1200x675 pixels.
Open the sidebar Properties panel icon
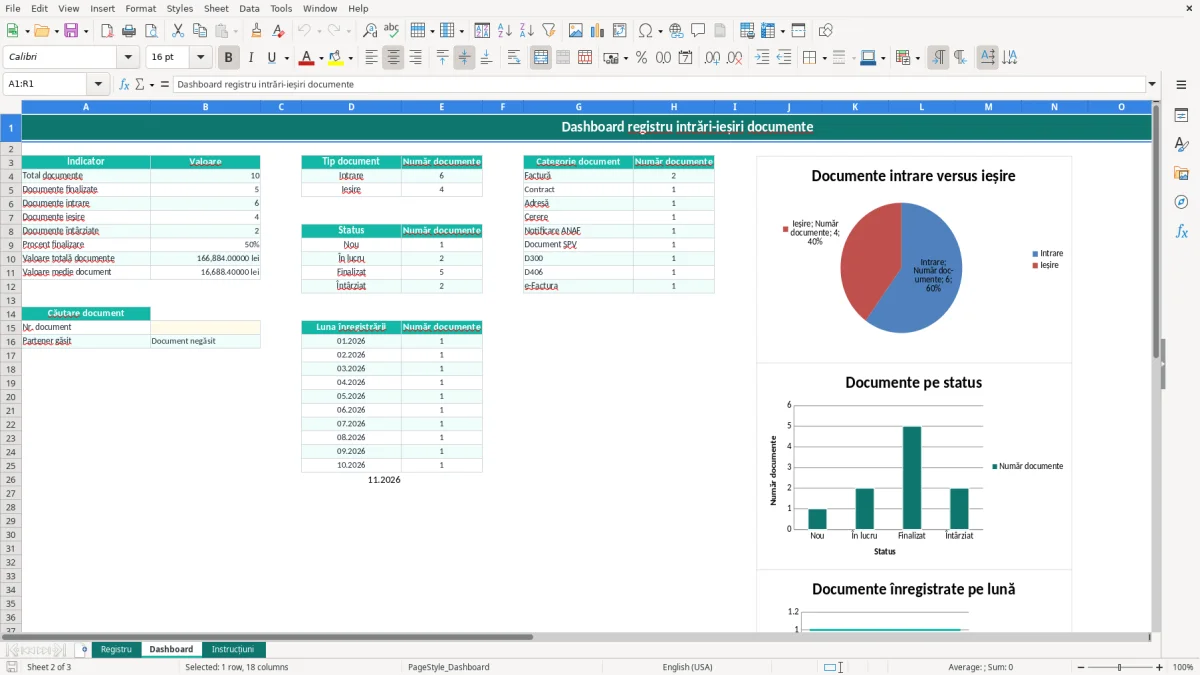pos(1181,116)
